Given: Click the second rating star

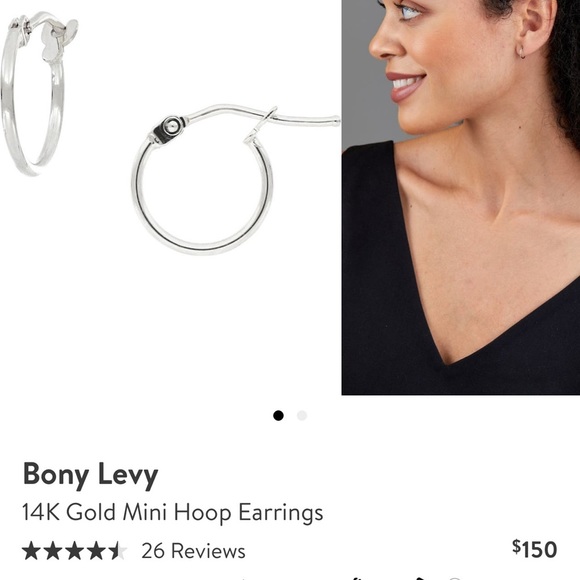Looking at the screenshot, I should tap(53, 550).
